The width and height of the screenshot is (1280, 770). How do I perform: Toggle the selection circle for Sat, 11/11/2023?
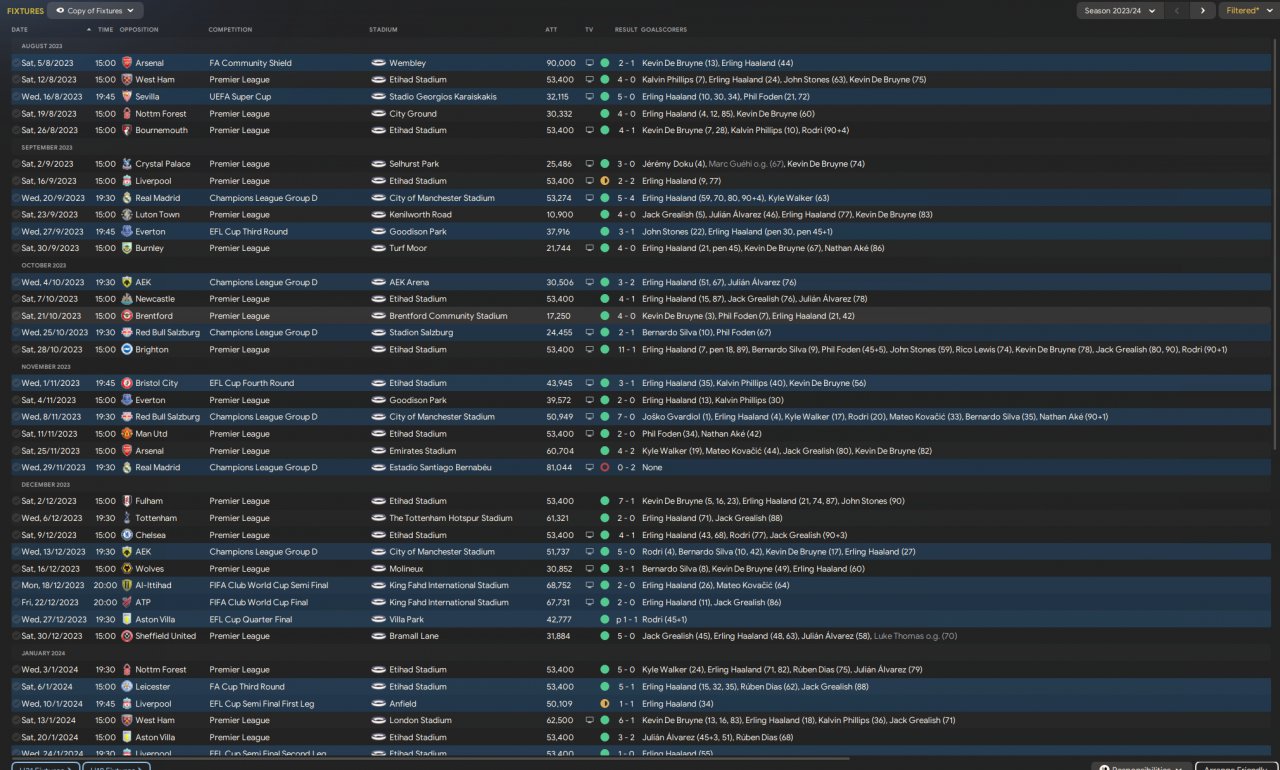[x=16, y=434]
